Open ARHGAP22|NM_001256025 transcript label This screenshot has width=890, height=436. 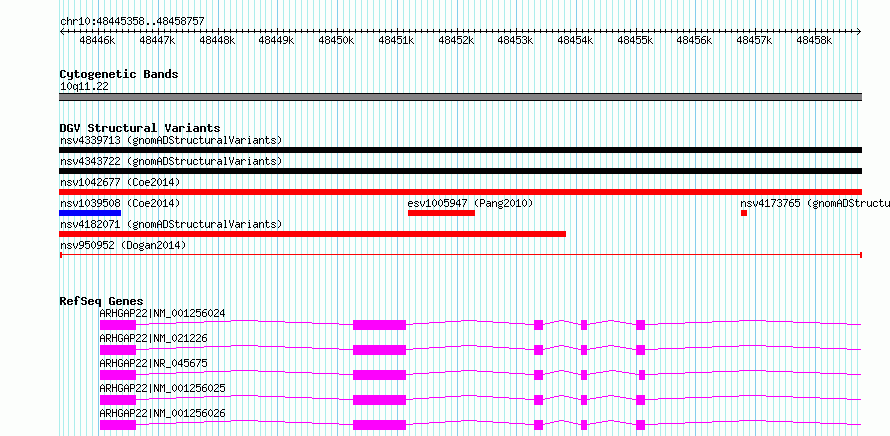tap(162, 388)
